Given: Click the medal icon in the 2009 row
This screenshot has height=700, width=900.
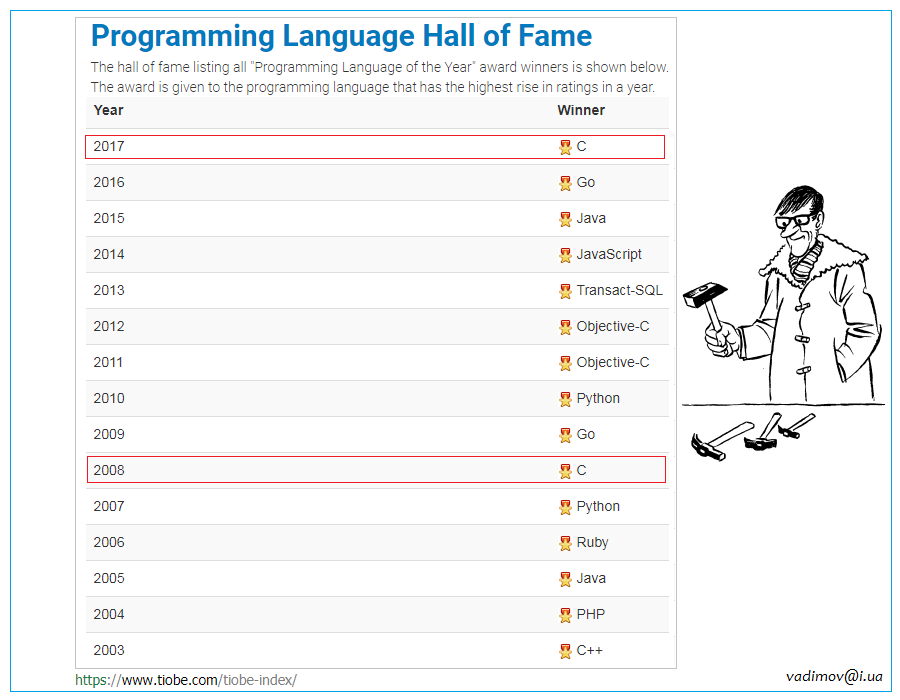Looking at the screenshot, I should [x=565, y=435].
